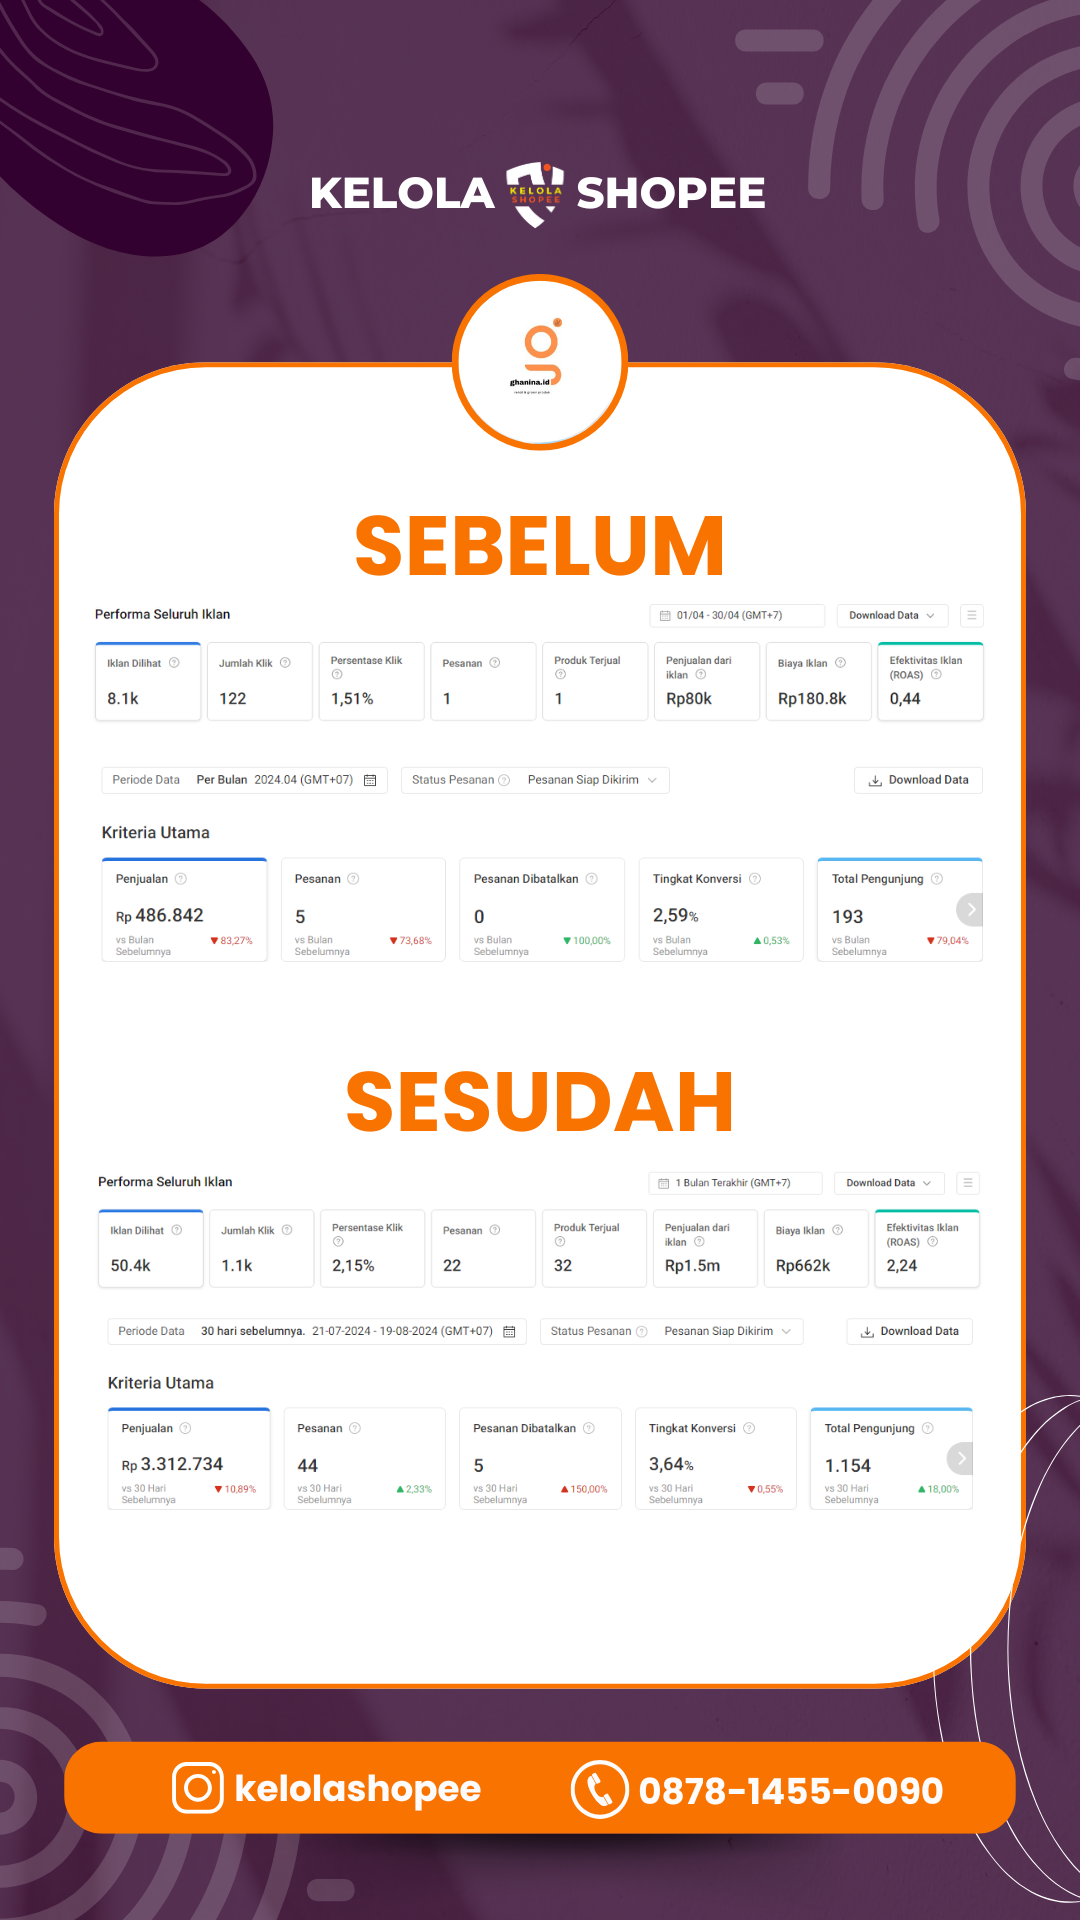1080x1920 pixels.
Task: Open the ghanina.id circular logo
Action: pos(540,362)
